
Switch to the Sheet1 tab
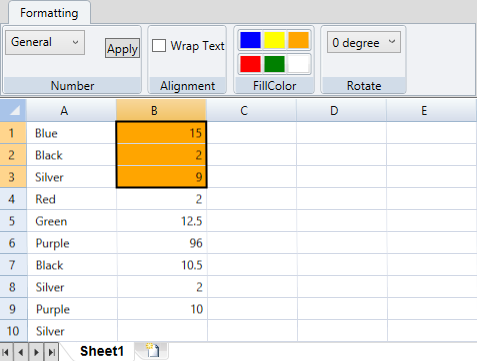(x=102, y=351)
